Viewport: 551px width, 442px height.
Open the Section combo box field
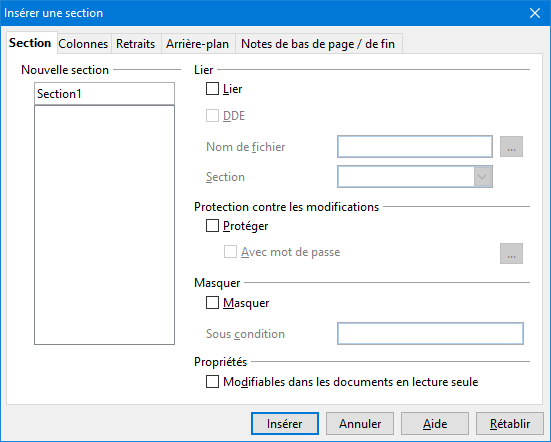pos(415,176)
